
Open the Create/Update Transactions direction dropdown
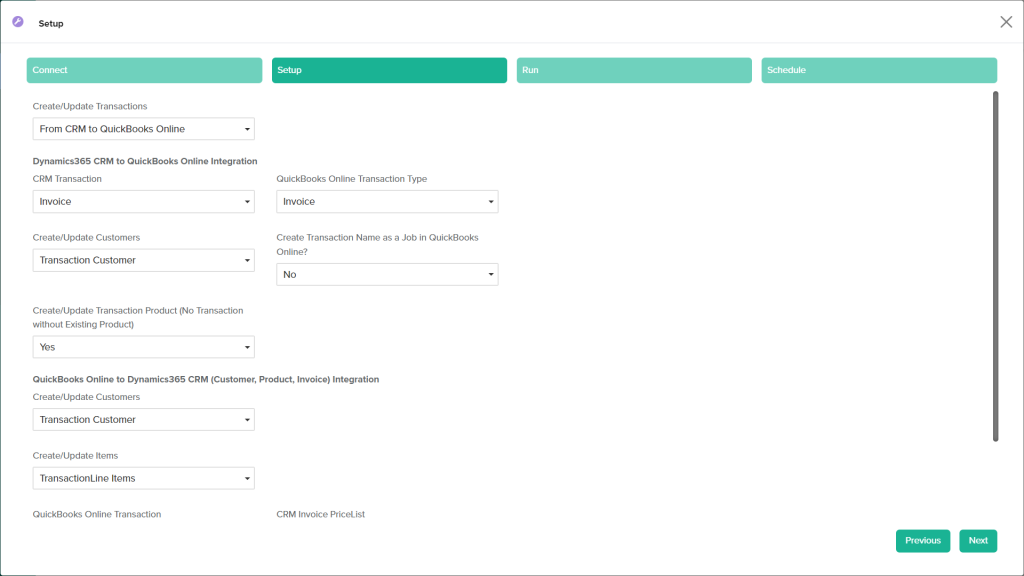coord(143,129)
